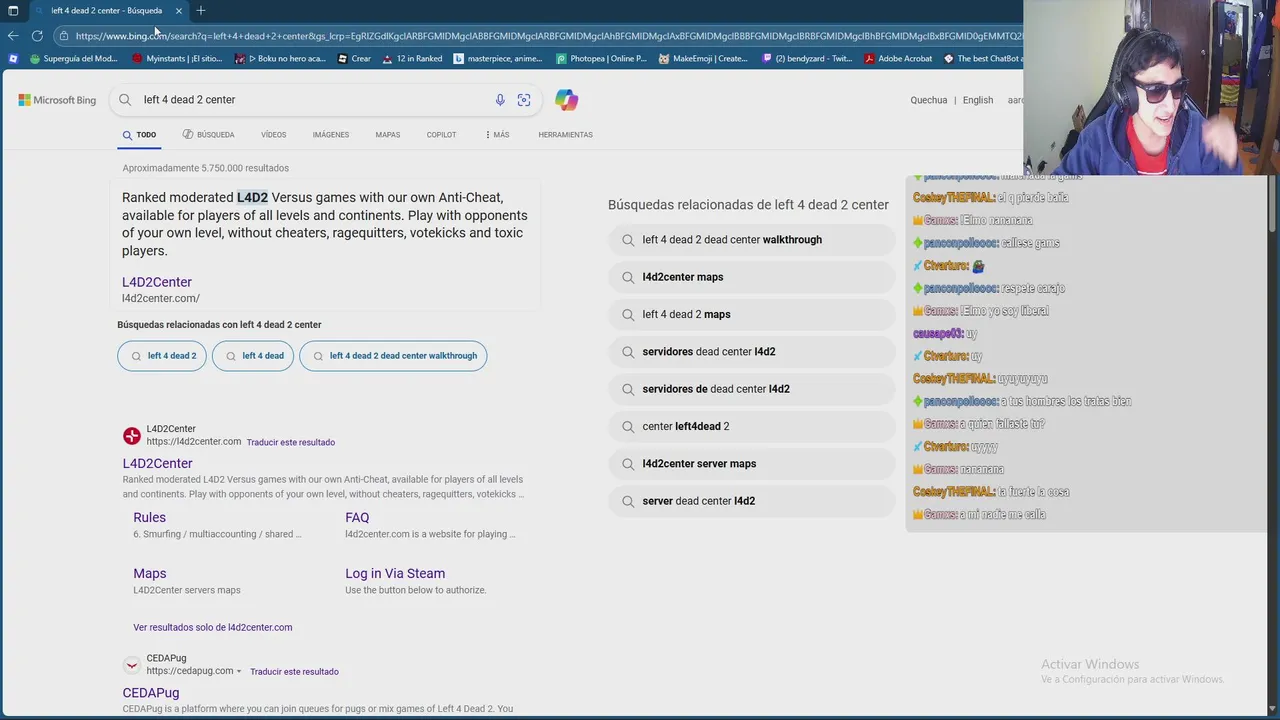Image resolution: width=1280 pixels, height=720 pixels.
Task: Click 'left 4 dead' related chip
Action: point(253,356)
